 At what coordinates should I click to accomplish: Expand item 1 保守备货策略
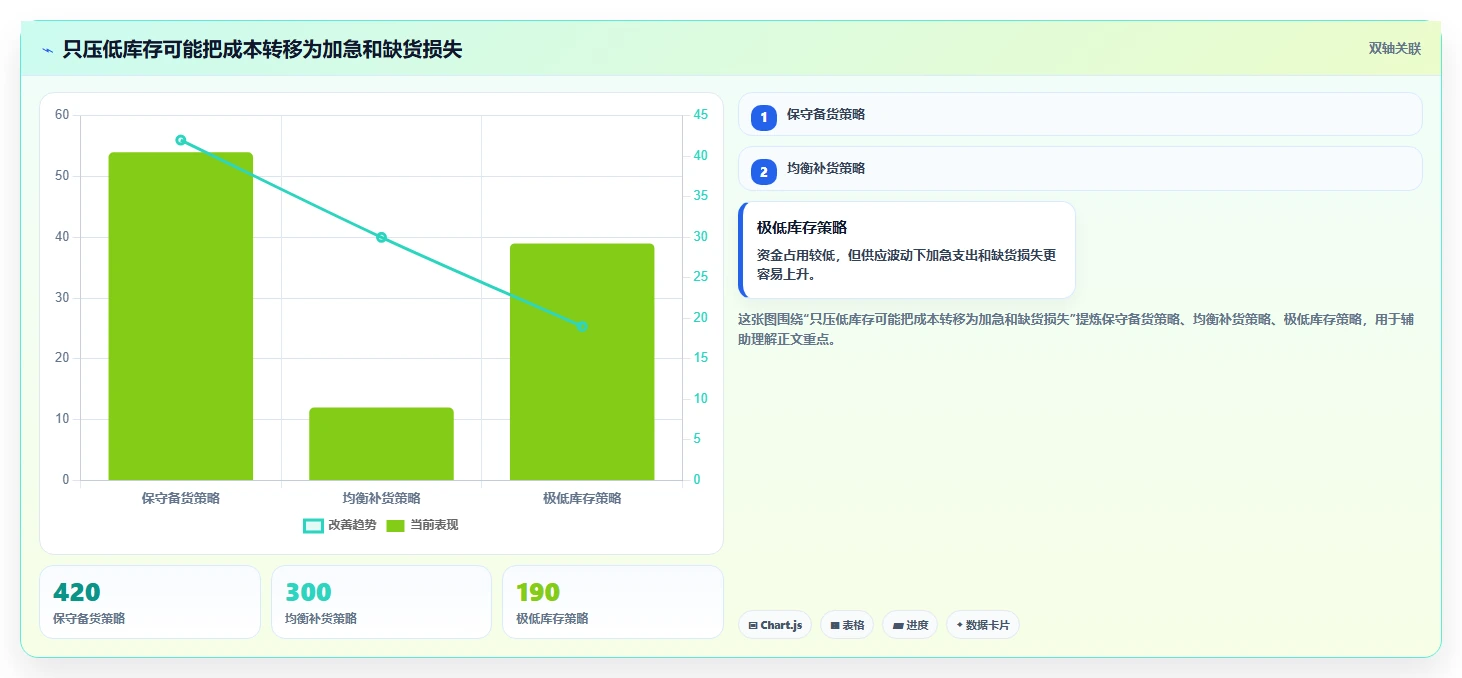[1080, 114]
